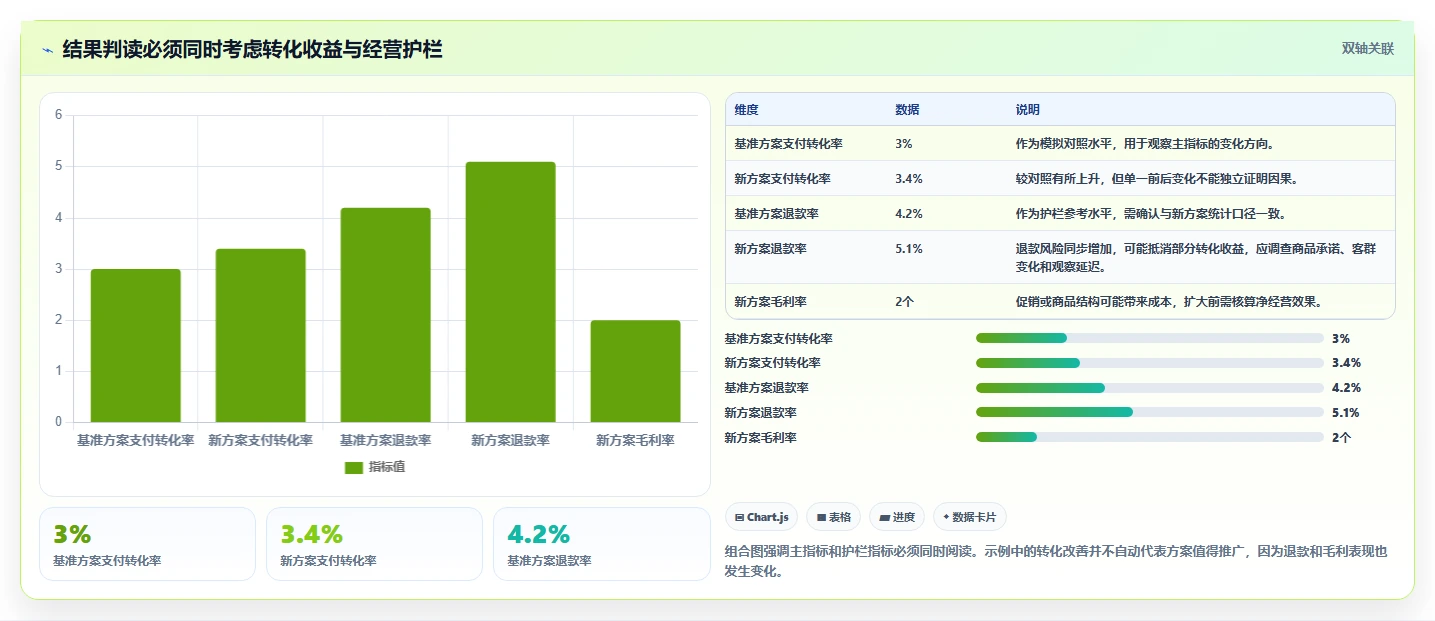Click the page title 结果判读必须同时考虑转化收益与经营护栏
The height and width of the screenshot is (621, 1435).
[x=252, y=50]
